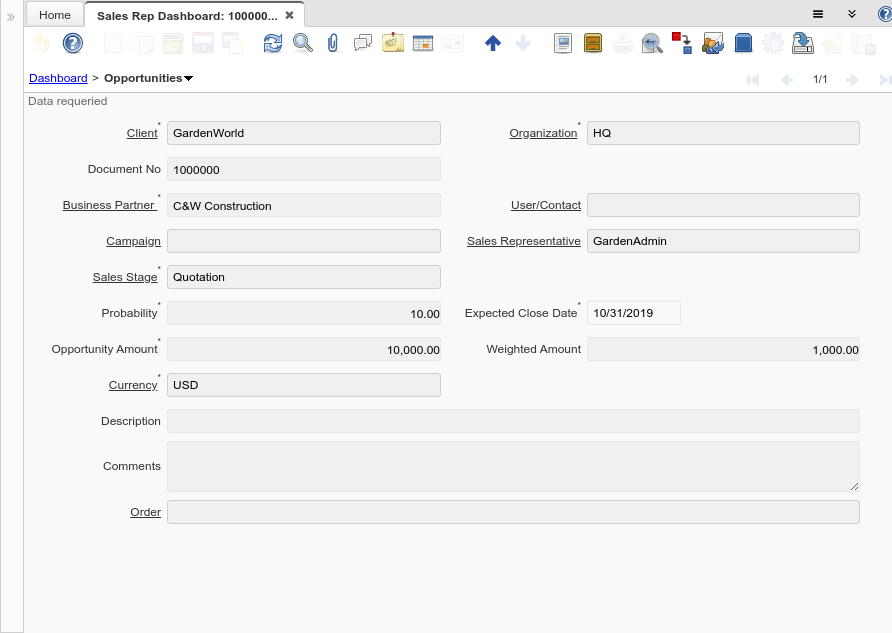Click the paperclip Attachment icon
Image resolution: width=892 pixels, height=633 pixels.
[333, 43]
